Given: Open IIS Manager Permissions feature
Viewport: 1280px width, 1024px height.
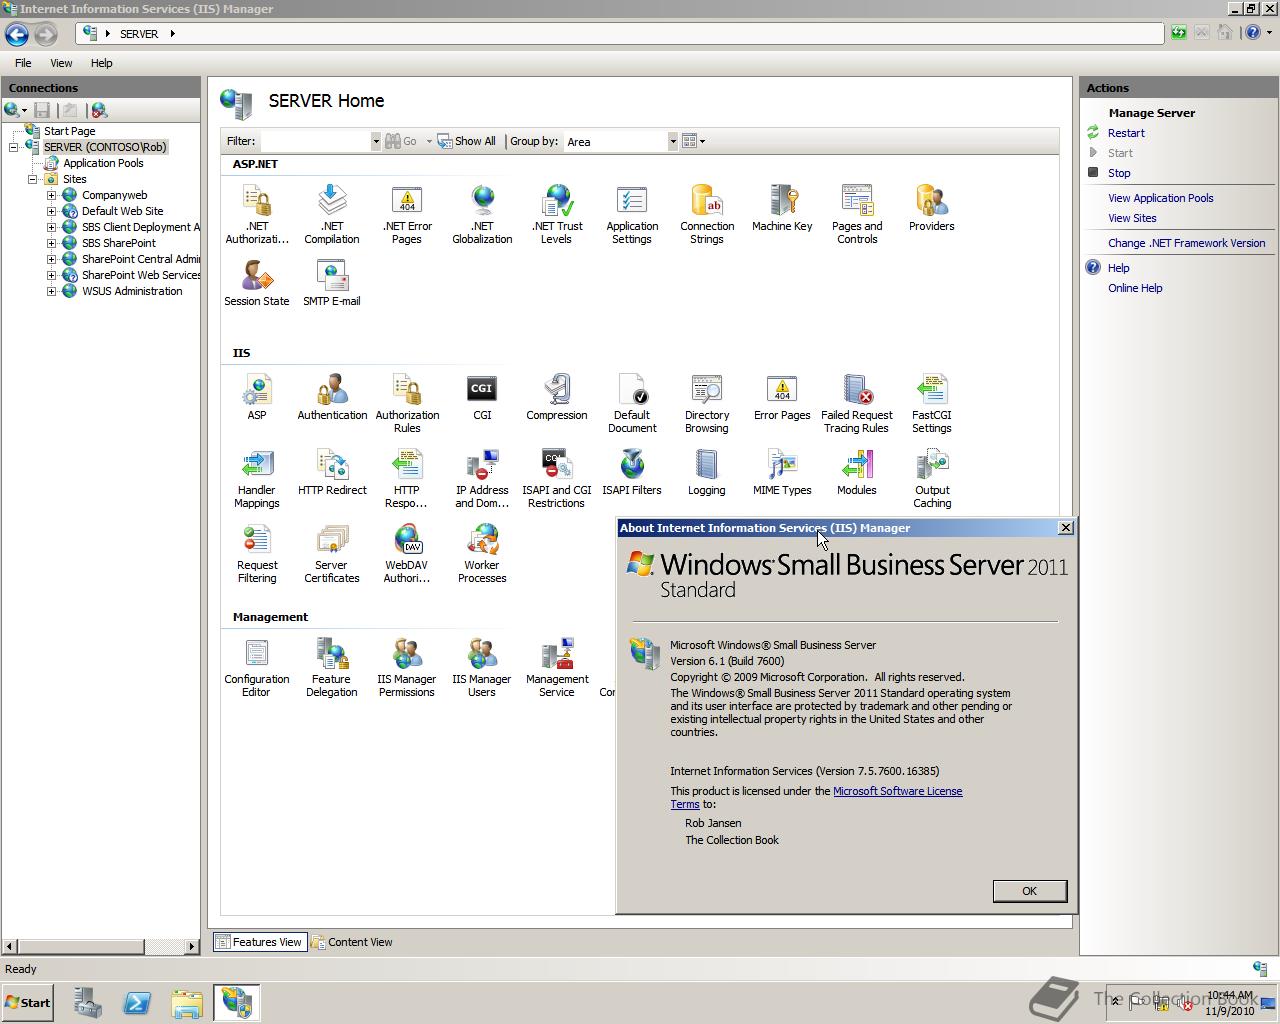Looking at the screenshot, I should click(x=407, y=667).
